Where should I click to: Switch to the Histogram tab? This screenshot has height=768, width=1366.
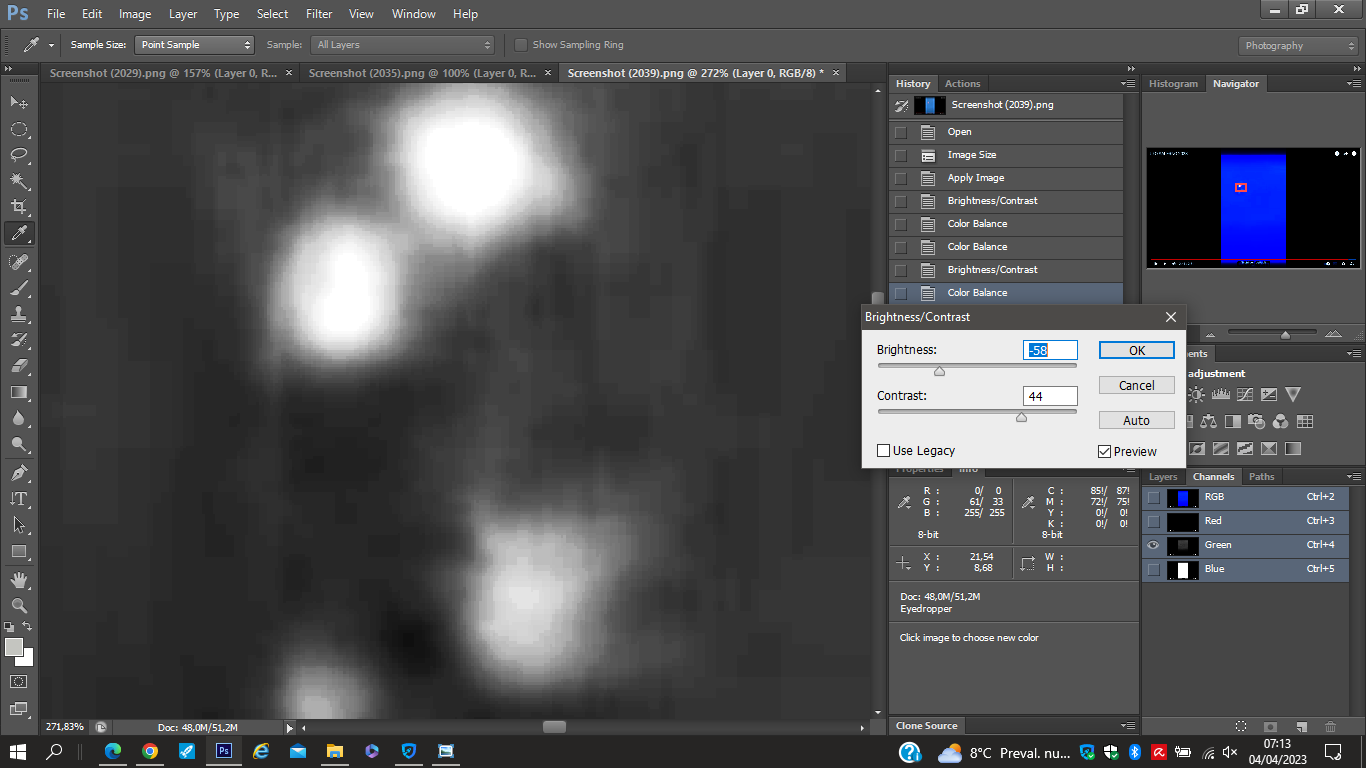[1173, 84]
